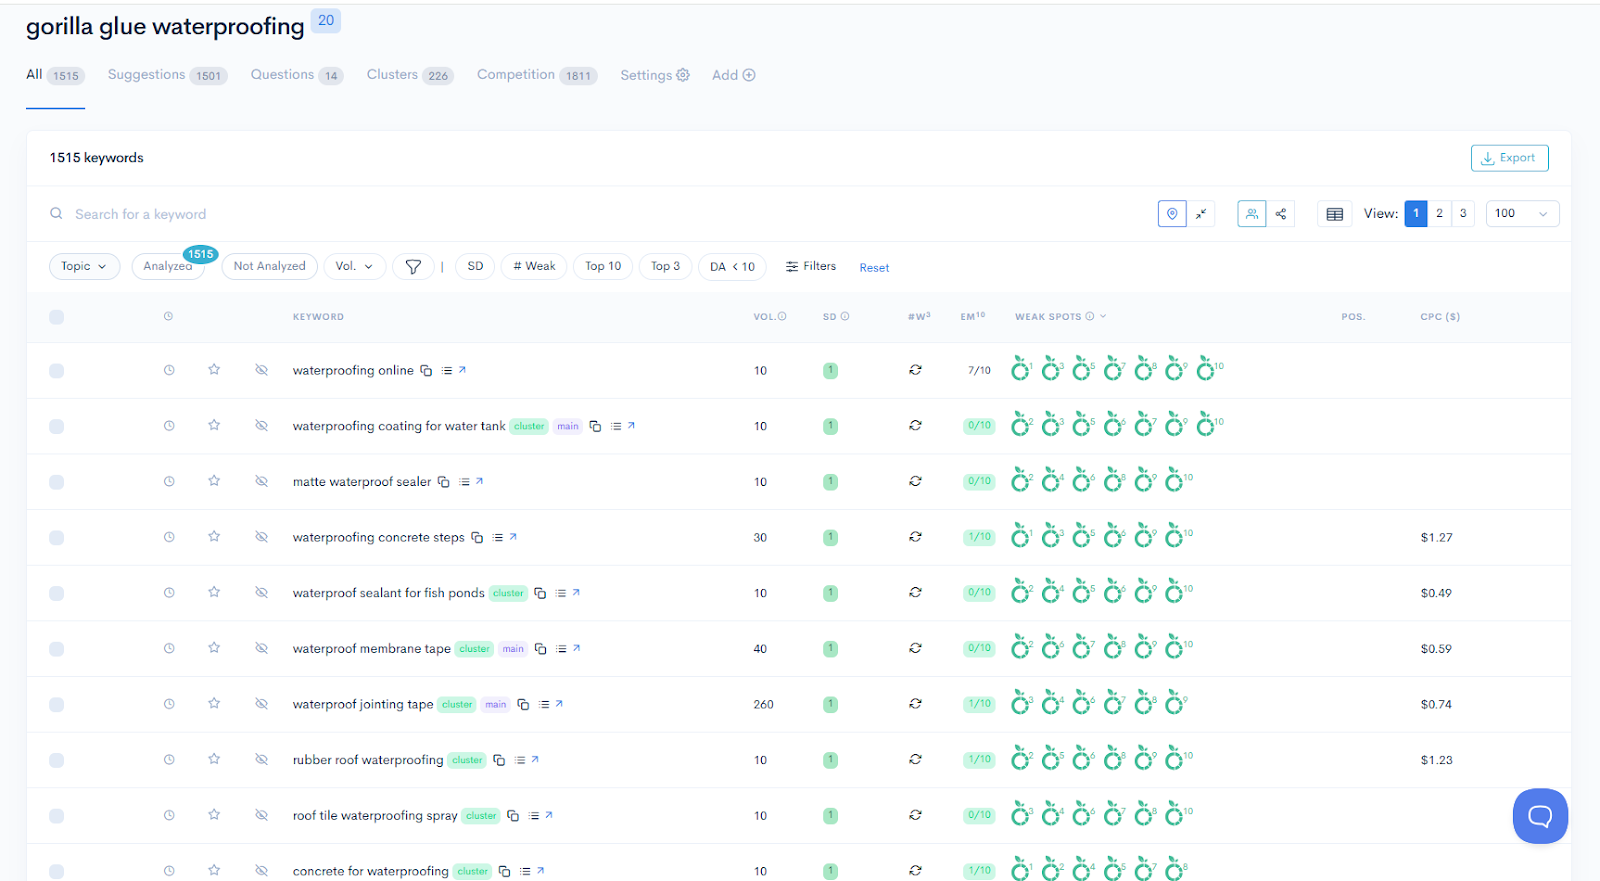Star the 'rubber roof waterproofing' keyword
The height and width of the screenshot is (881, 1600).
[x=214, y=759]
